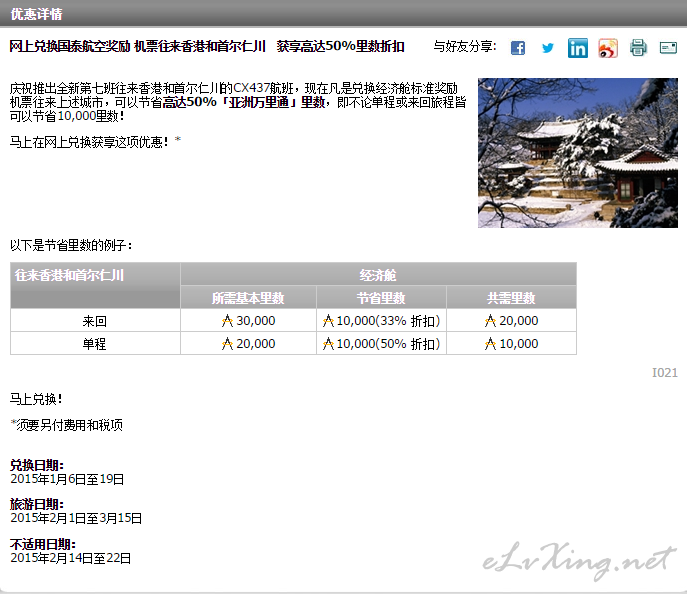Click the 马上在网上兑换获享这项优惠 line

[89, 142]
